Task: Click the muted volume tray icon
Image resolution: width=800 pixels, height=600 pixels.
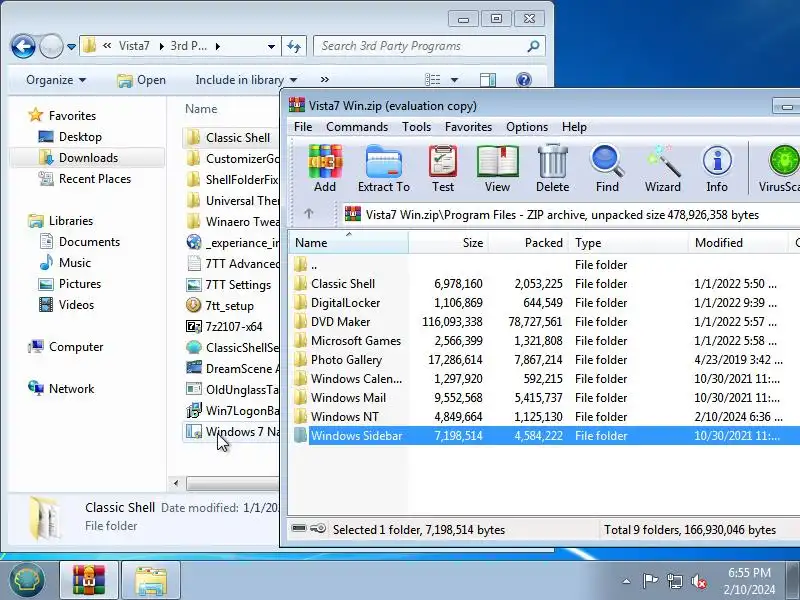Action: [698, 581]
